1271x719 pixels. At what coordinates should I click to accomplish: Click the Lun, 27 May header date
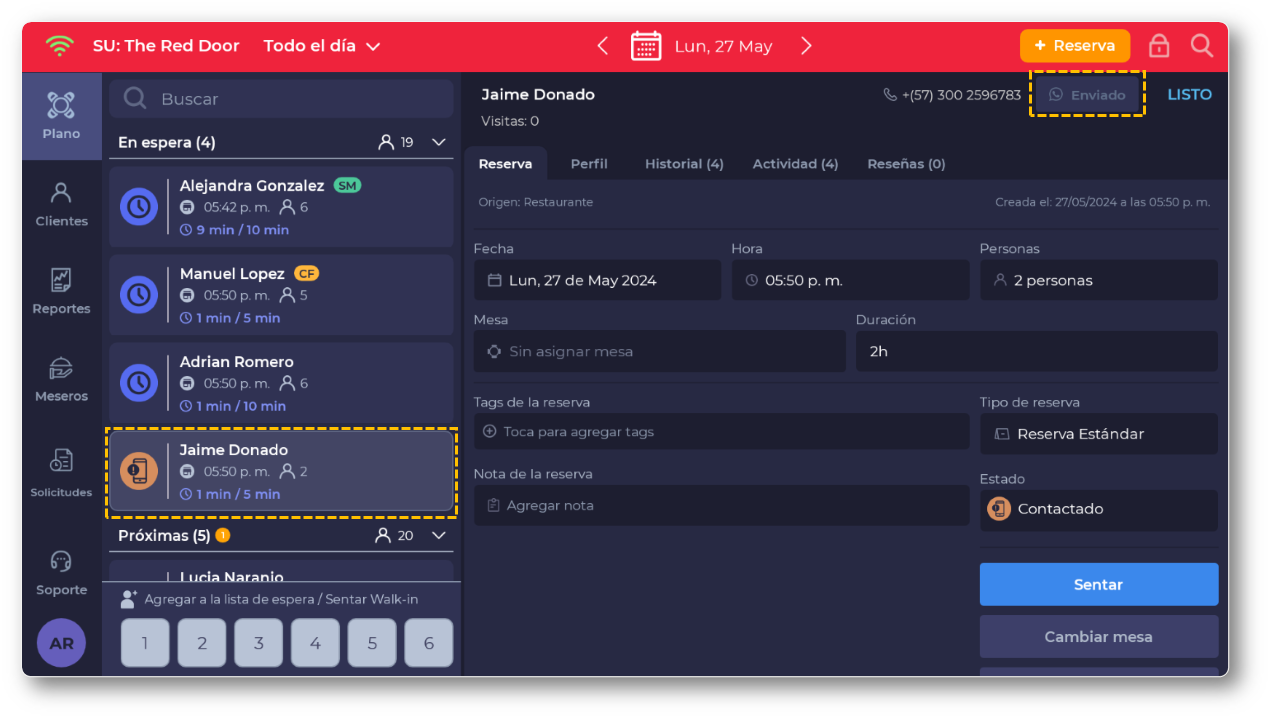click(723, 46)
